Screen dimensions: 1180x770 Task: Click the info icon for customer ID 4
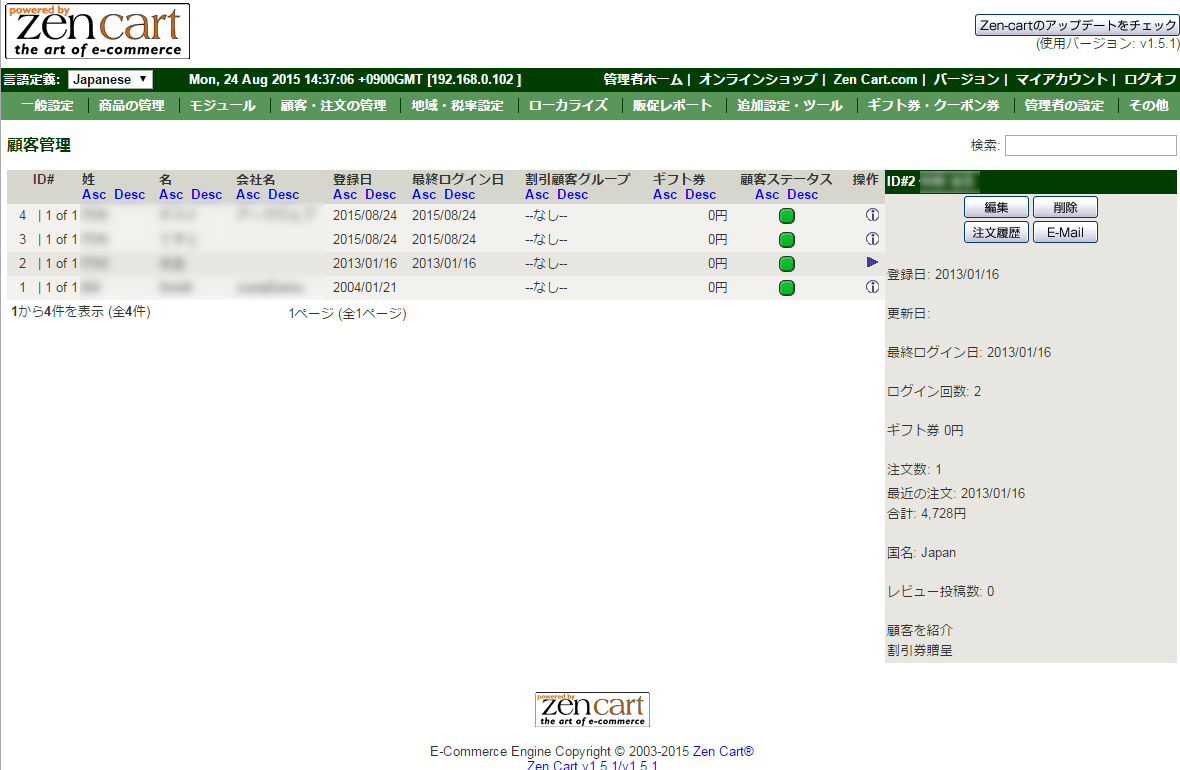(872, 215)
